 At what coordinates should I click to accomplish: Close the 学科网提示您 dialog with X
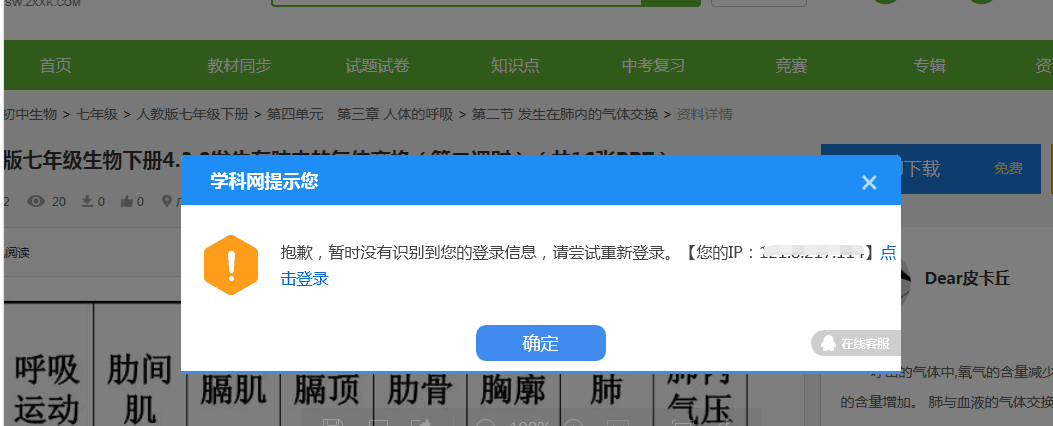869,182
